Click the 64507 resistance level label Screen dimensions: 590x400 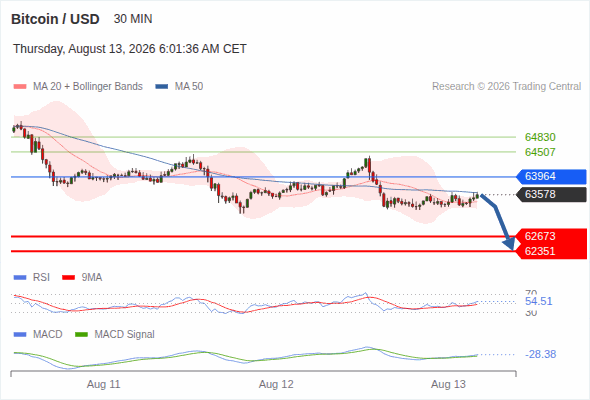(540, 152)
